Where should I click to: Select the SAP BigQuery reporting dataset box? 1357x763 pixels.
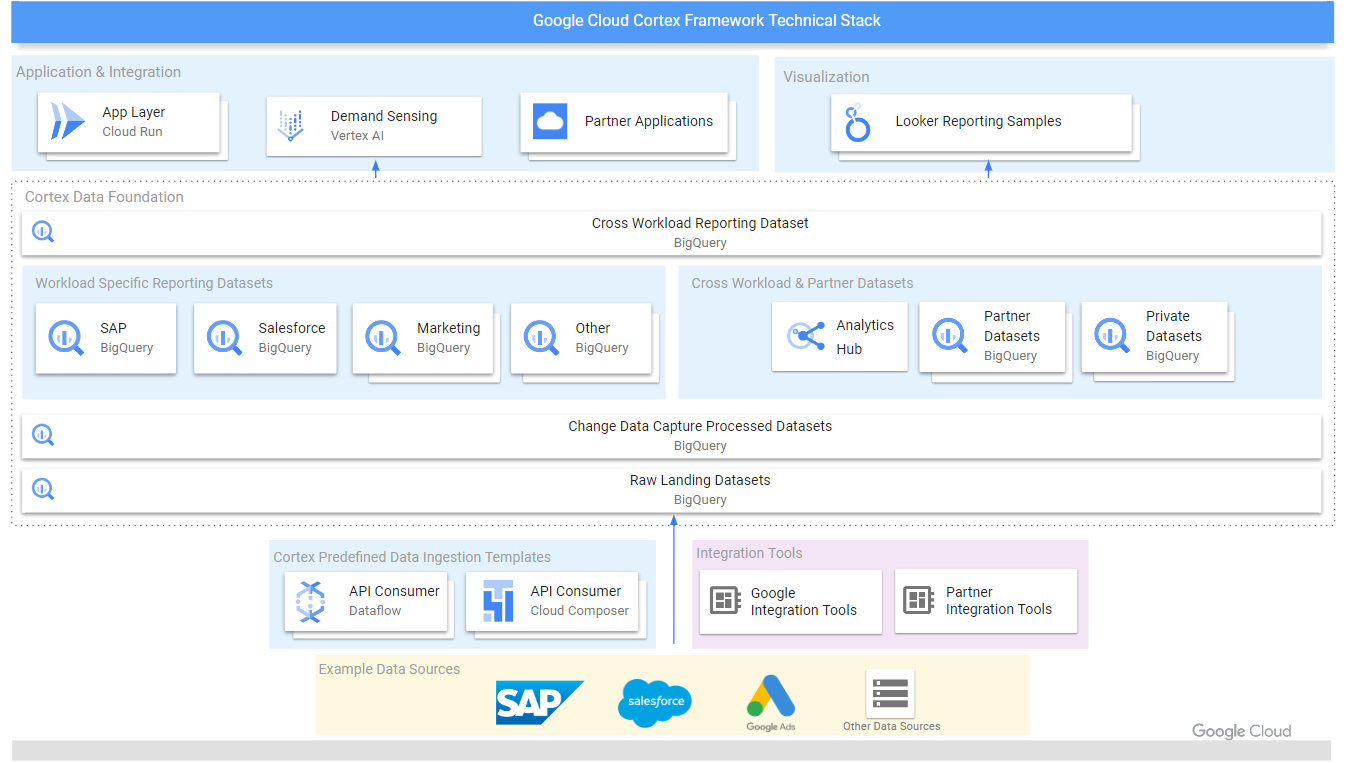pos(105,338)
